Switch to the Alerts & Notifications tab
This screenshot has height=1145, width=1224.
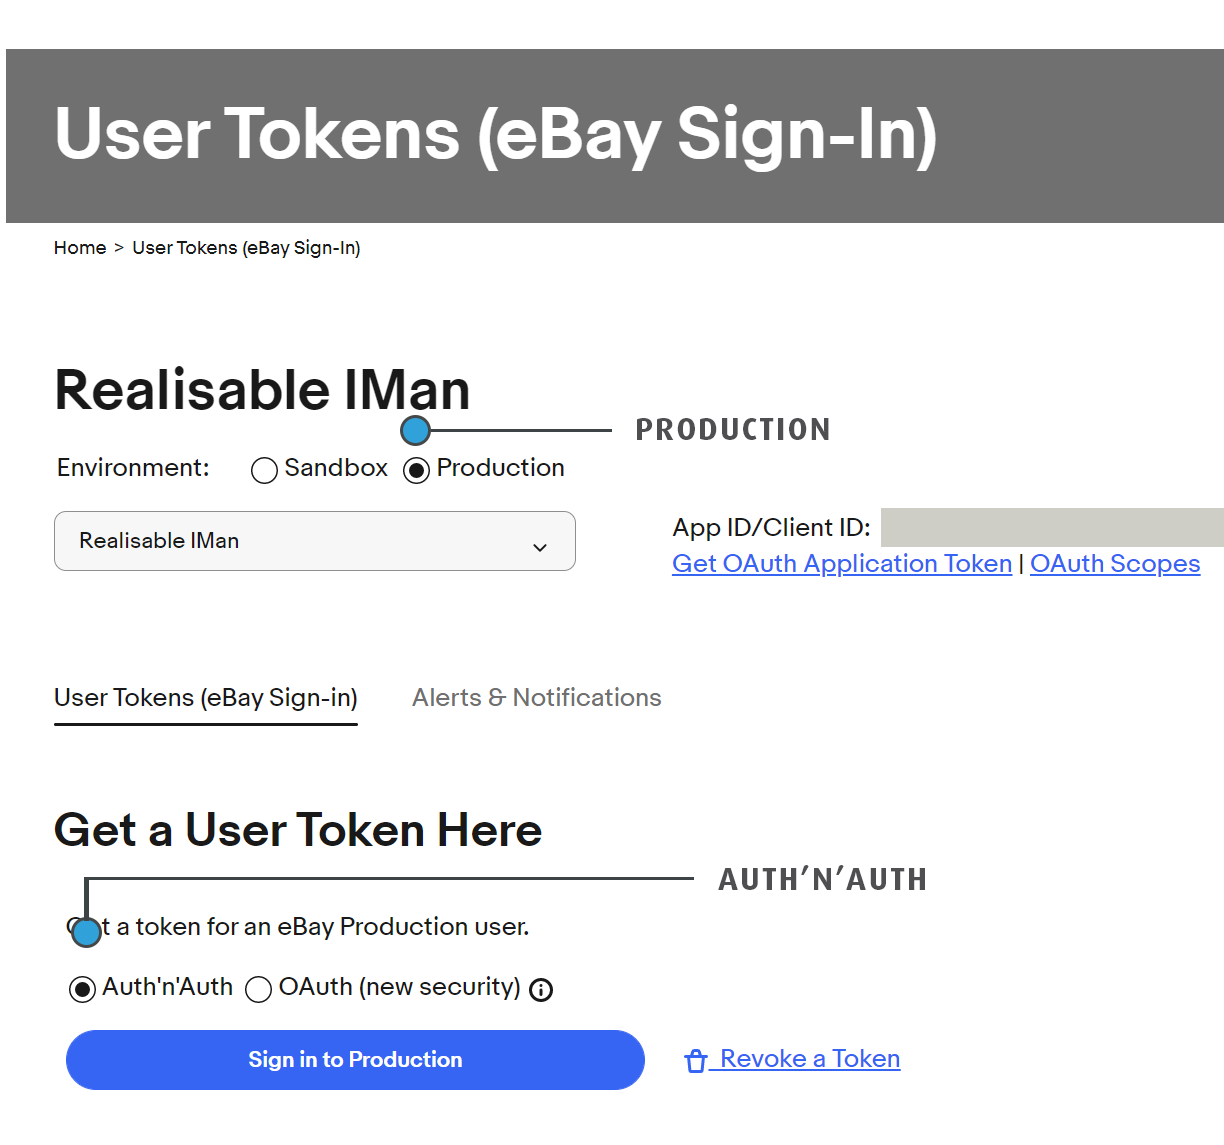pyautogui.click(x=537, y=698)
